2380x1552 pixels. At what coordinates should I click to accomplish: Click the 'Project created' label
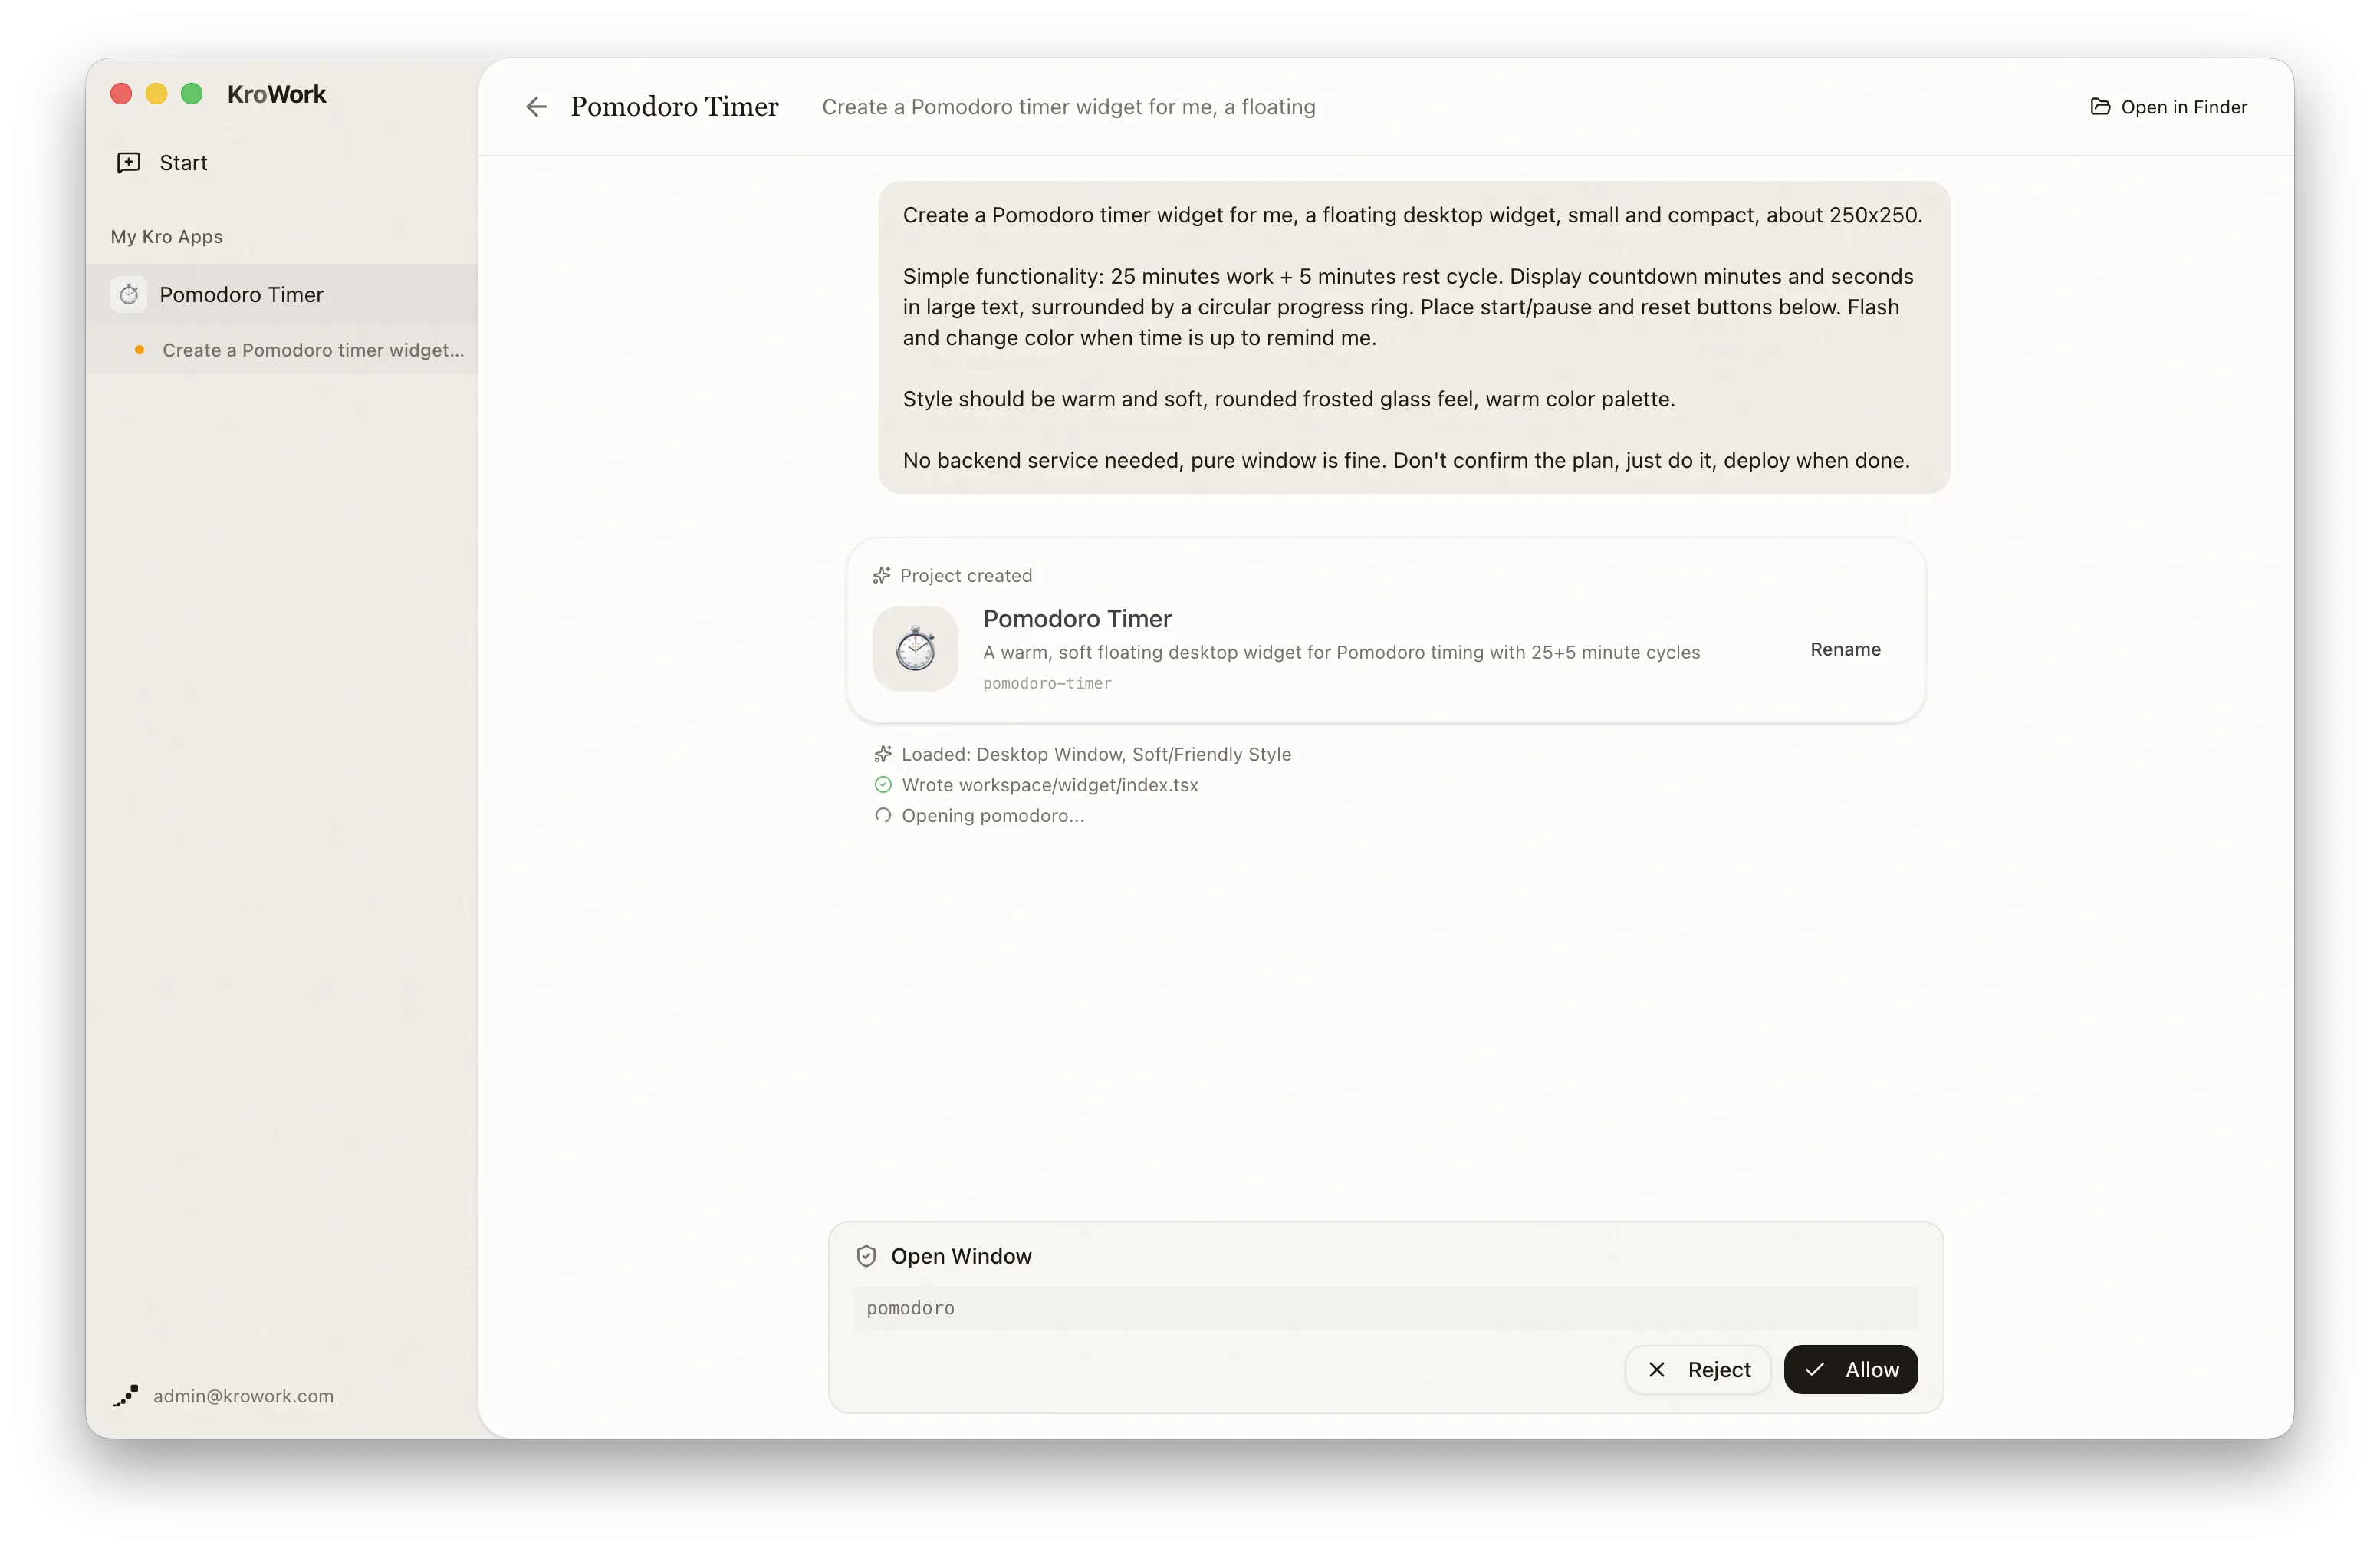click(x=966, y=576)
